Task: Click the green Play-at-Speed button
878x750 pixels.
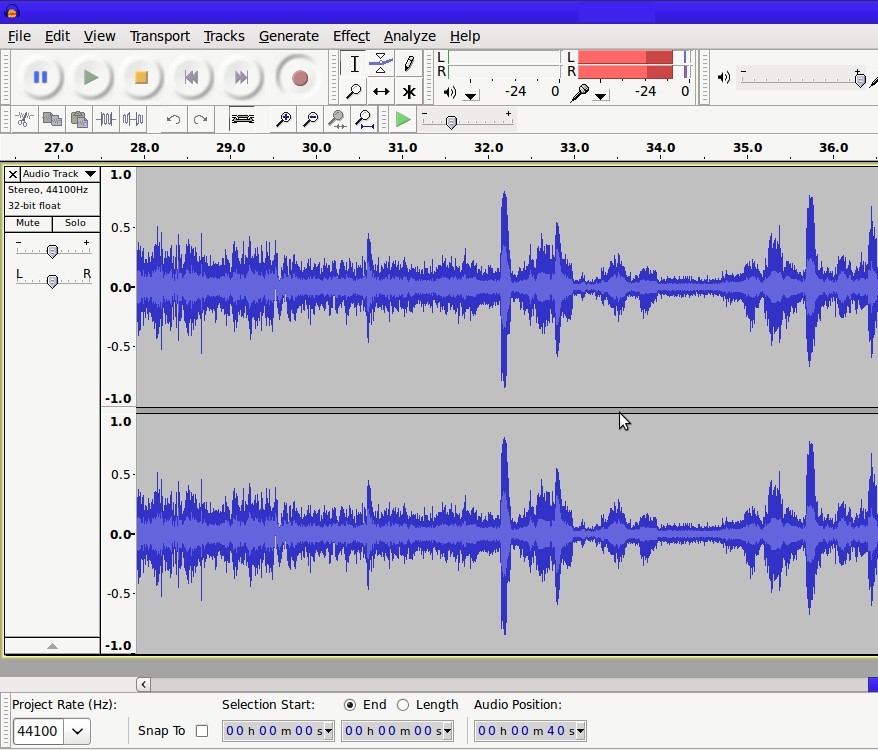Action: 403,119
